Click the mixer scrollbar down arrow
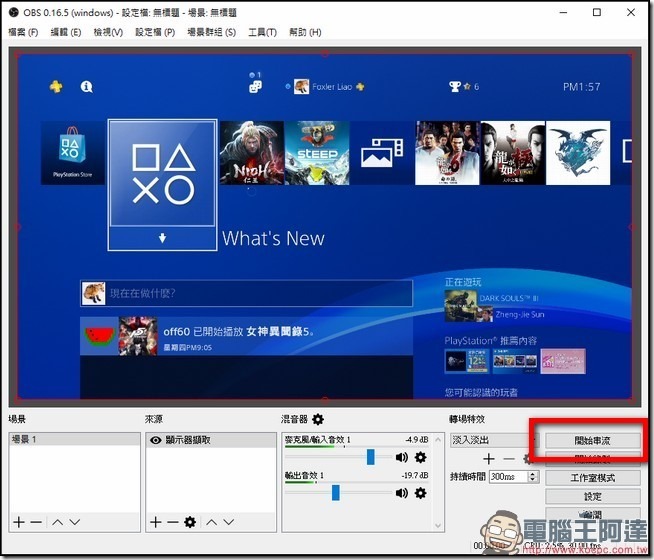Screen dimensions: 654x560 click(438, 525)
